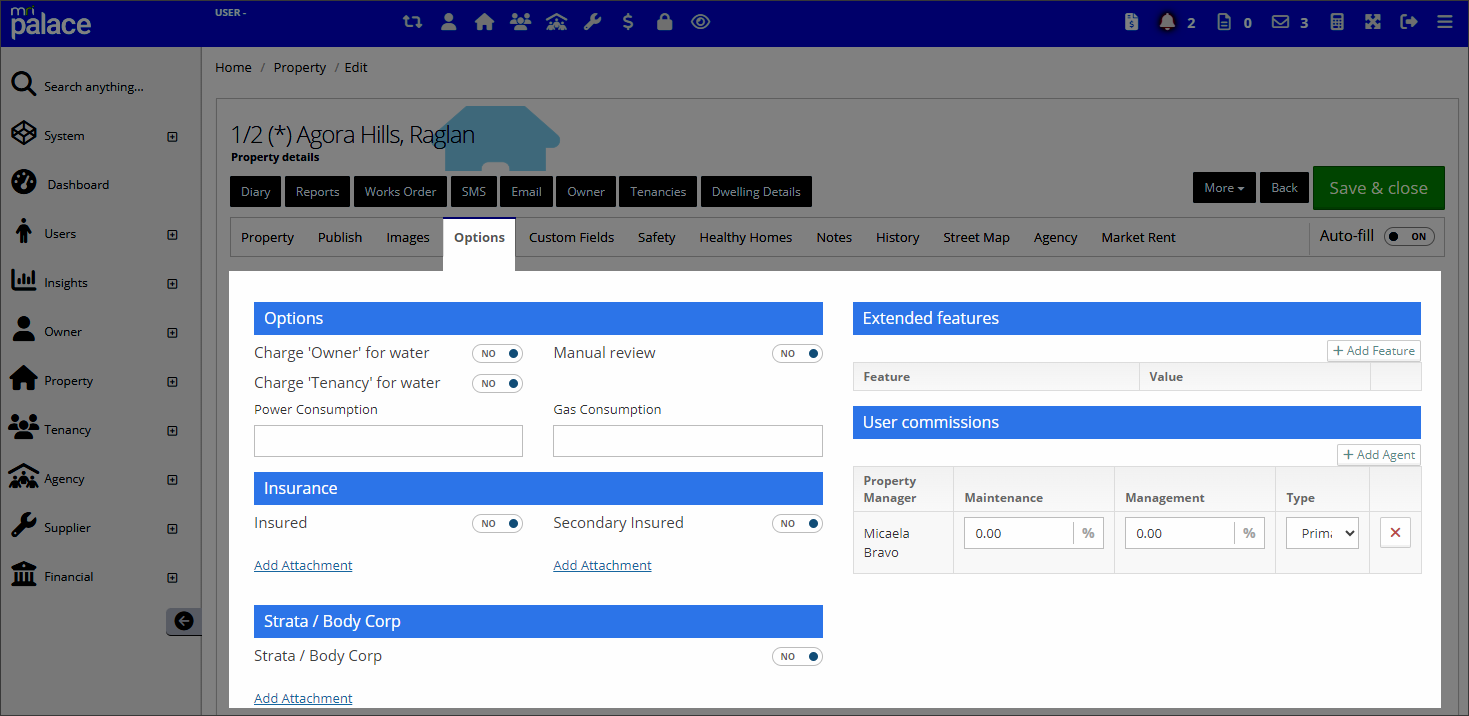Click the logout arrow icon
Viewport: 1469px width, 716px height.
coord(1409,22)
